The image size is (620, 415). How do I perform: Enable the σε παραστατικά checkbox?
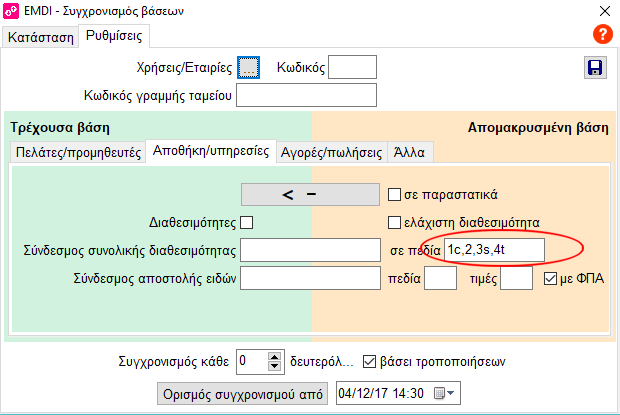tap(394, 194)
